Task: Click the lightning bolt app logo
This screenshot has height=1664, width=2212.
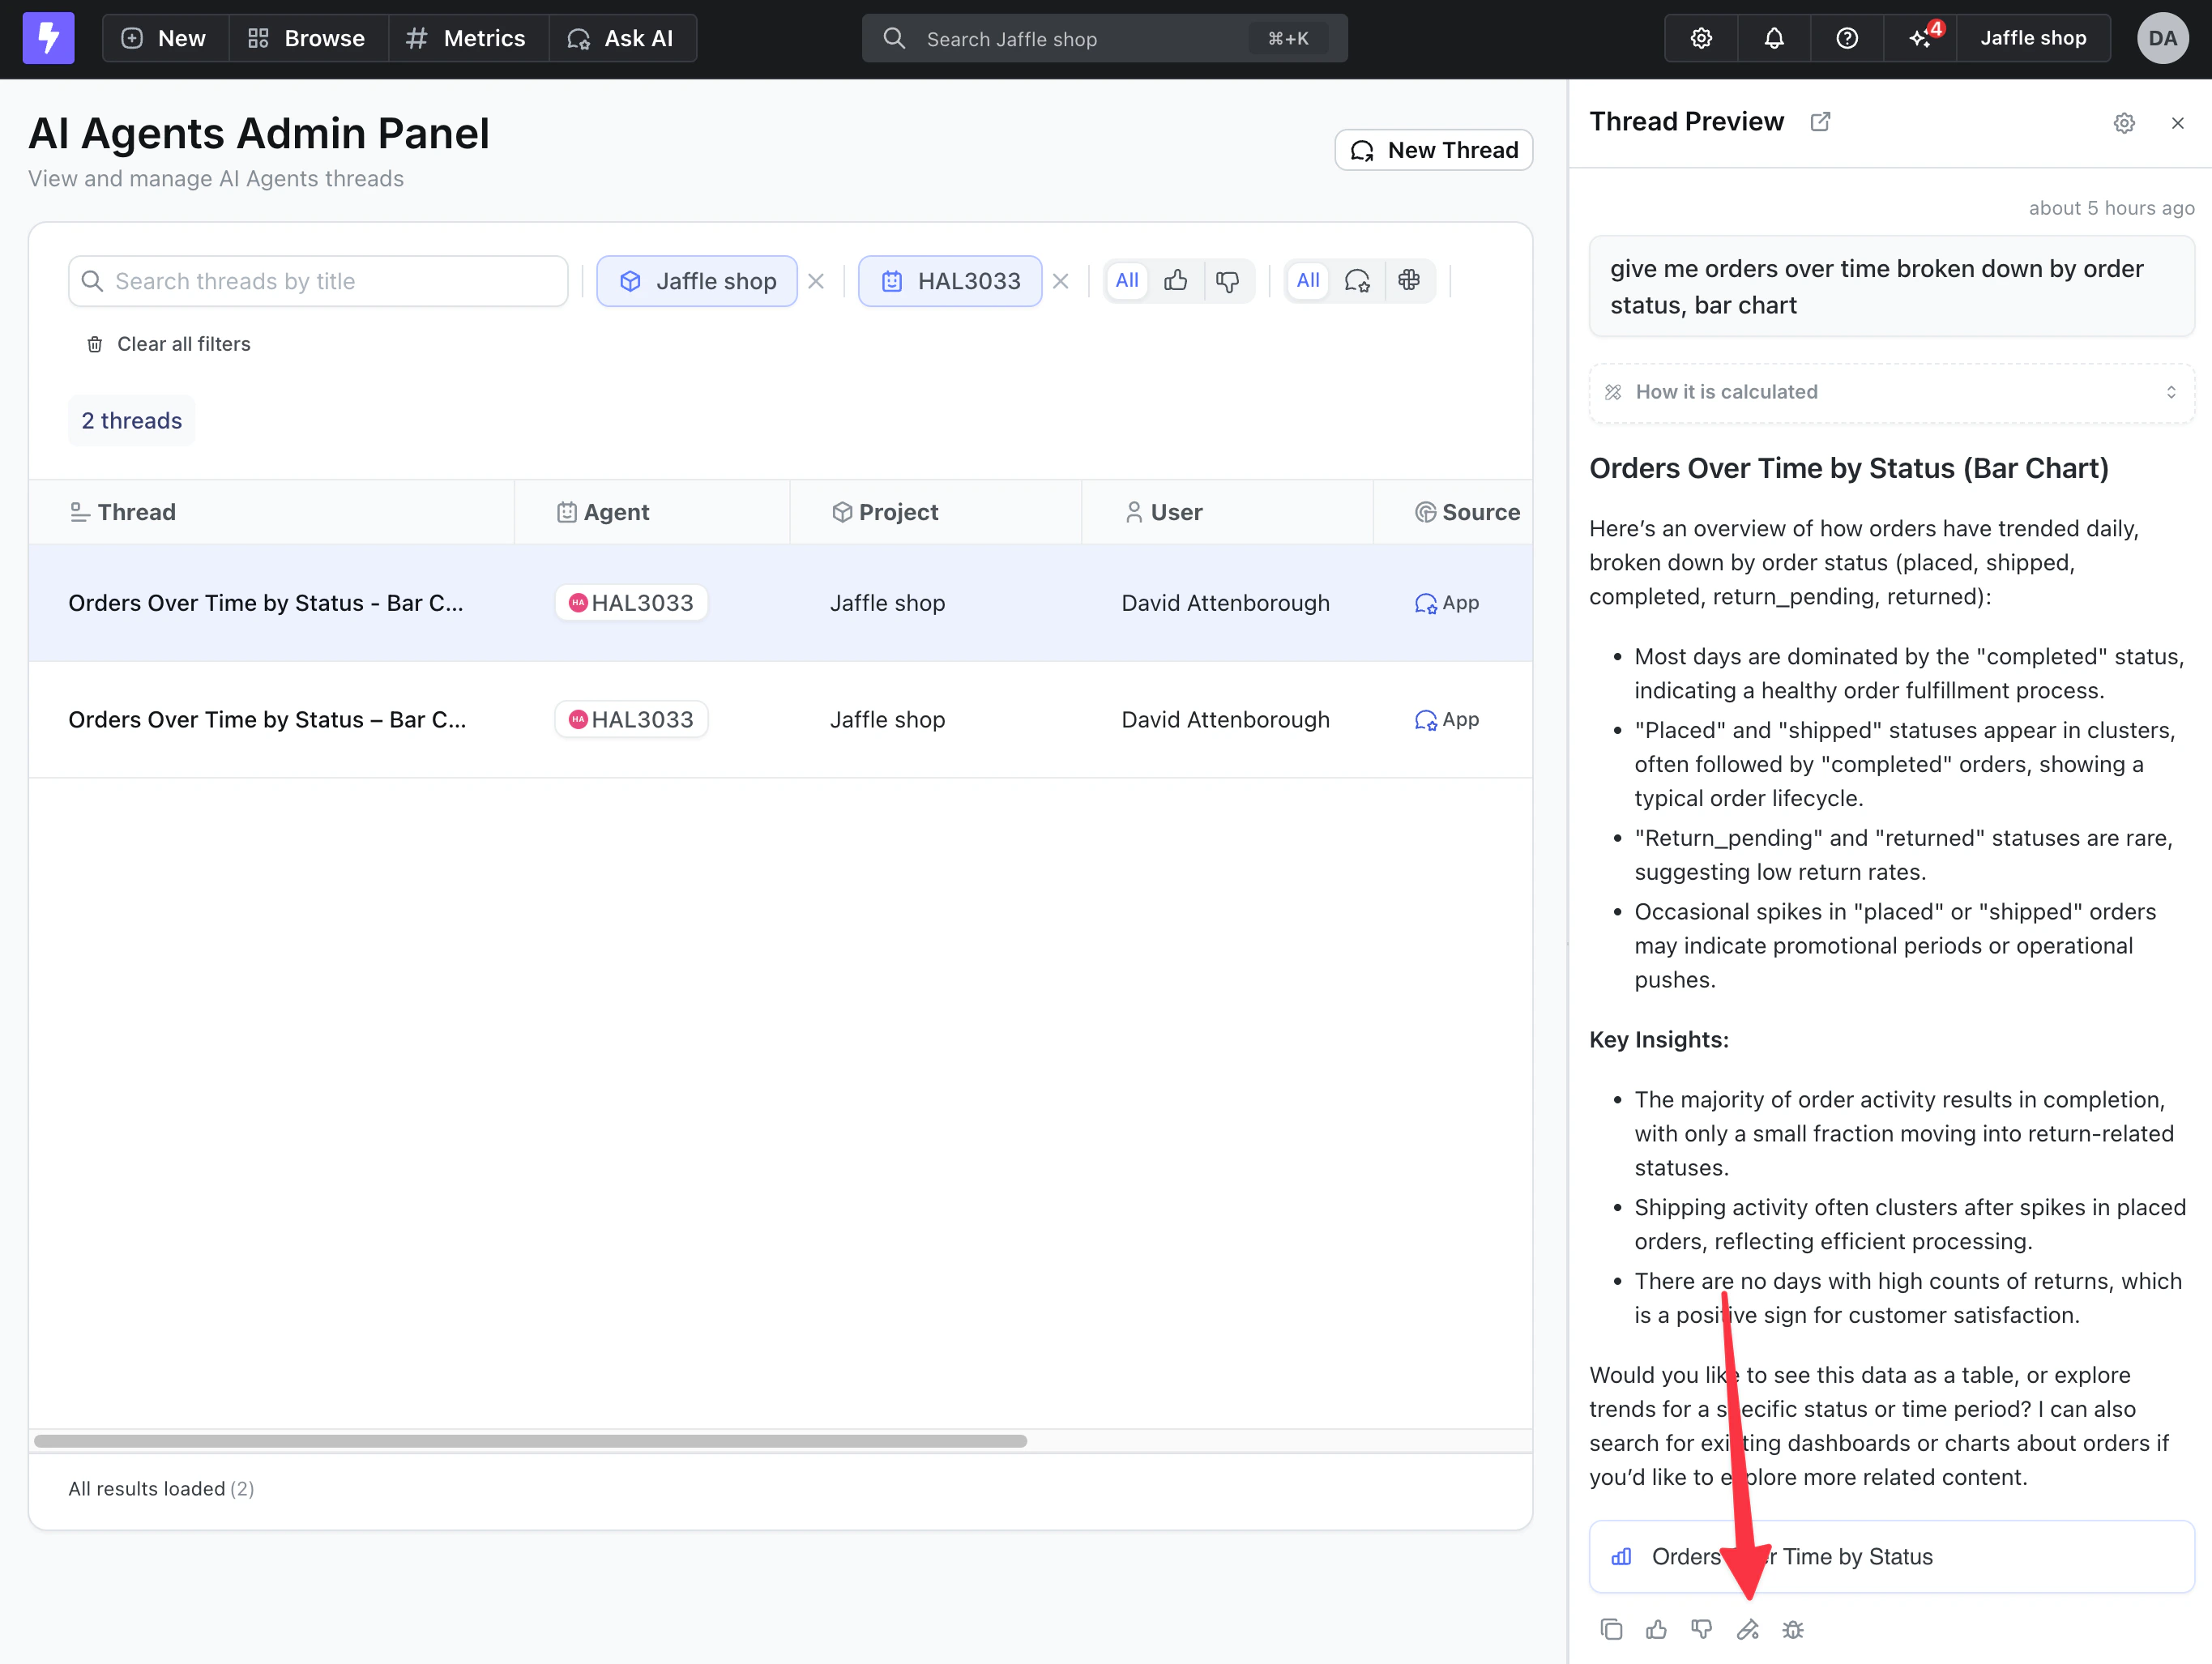Action: click(x=48, y=38)
